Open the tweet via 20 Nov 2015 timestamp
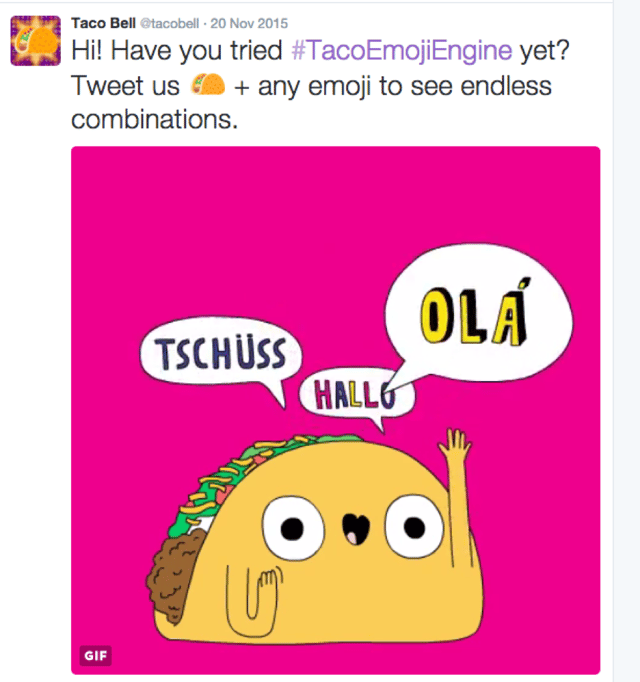 pos(249,23)
